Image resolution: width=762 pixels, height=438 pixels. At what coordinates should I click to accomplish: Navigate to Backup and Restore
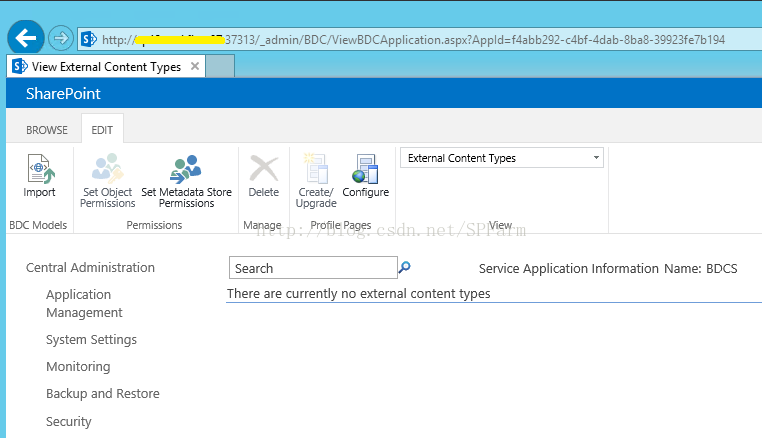pyautogui.click(x=103, y=393)
